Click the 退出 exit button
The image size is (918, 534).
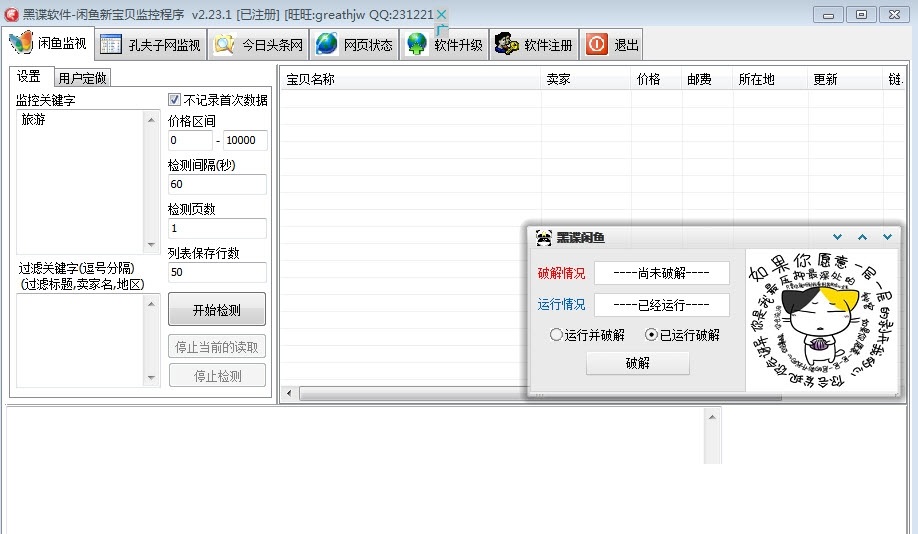(611, 44)
